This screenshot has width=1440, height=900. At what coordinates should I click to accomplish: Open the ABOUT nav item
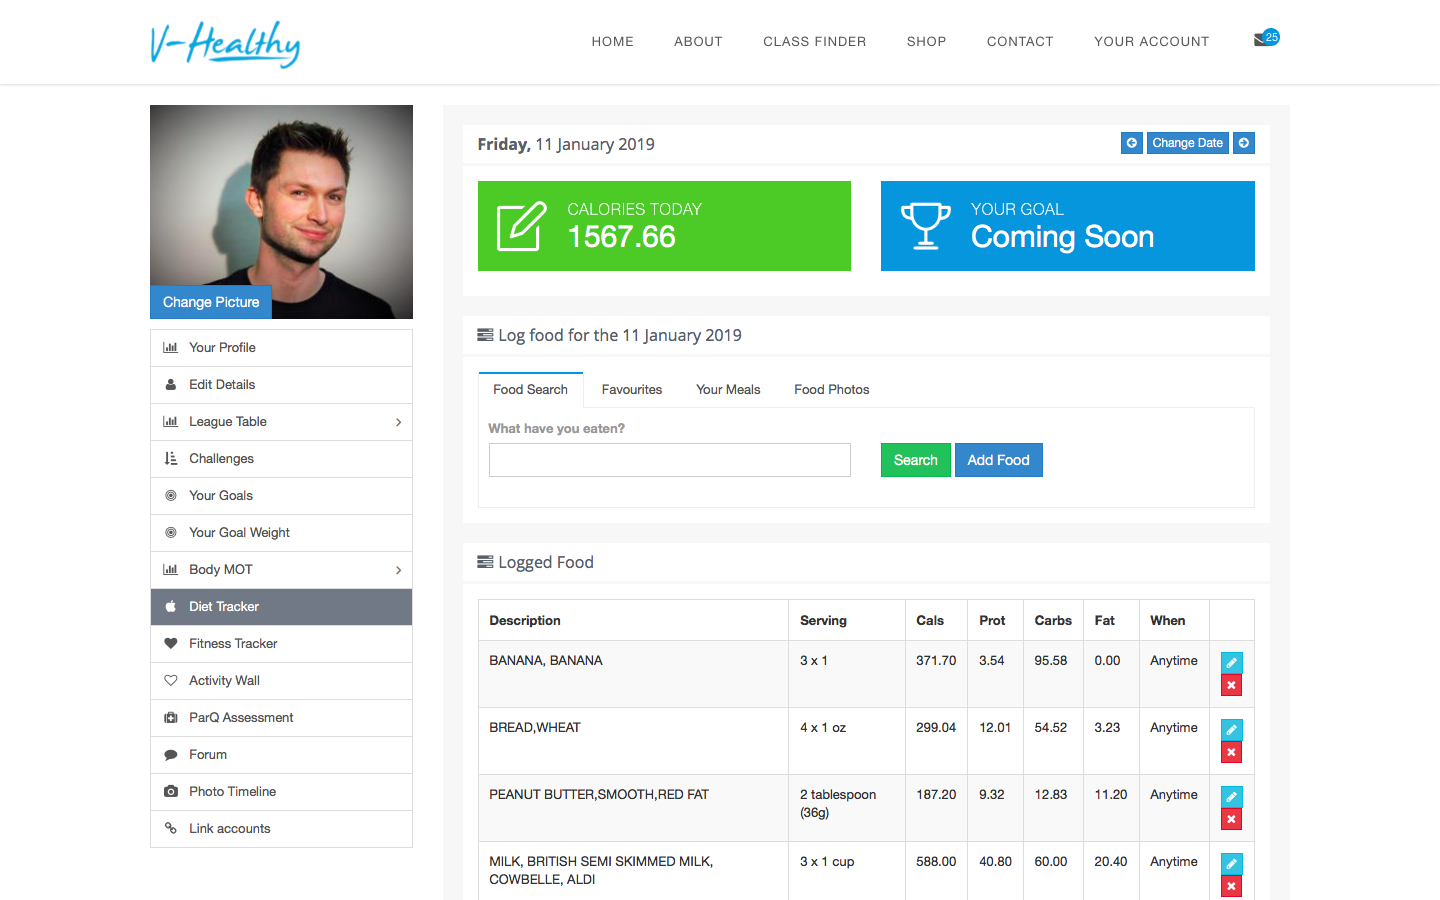698,42
